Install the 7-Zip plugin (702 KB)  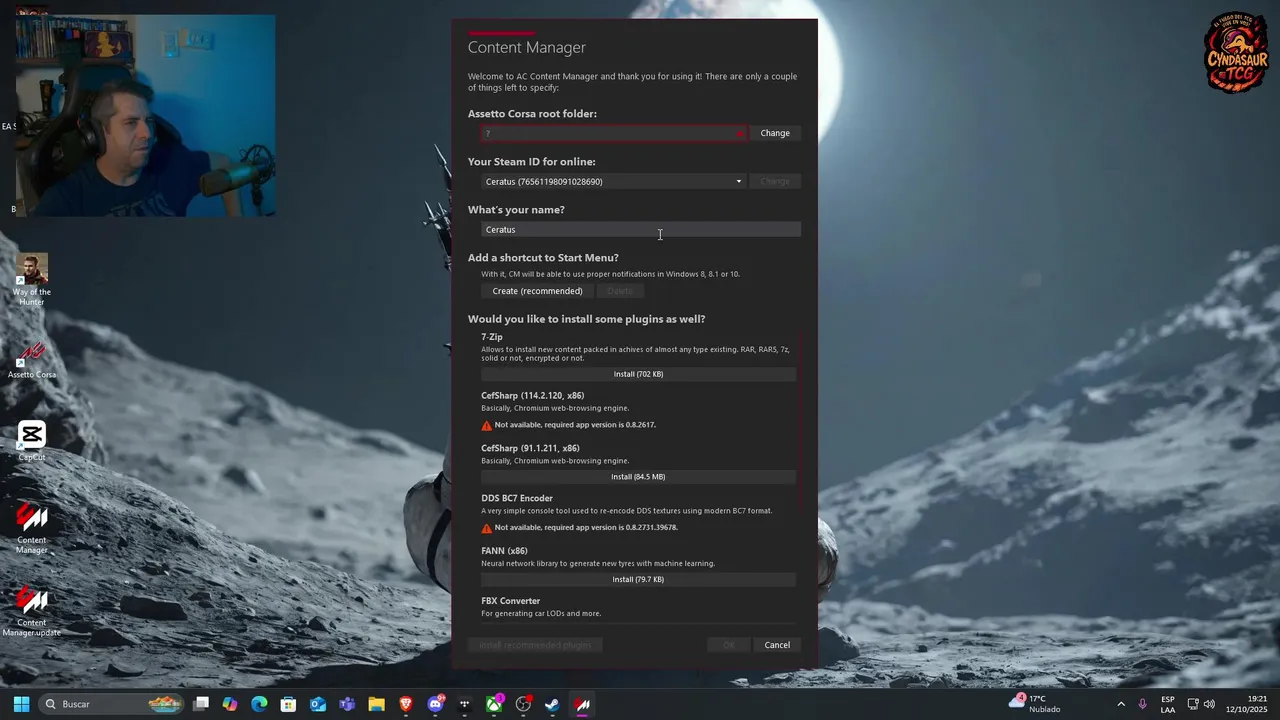(638, 374)
